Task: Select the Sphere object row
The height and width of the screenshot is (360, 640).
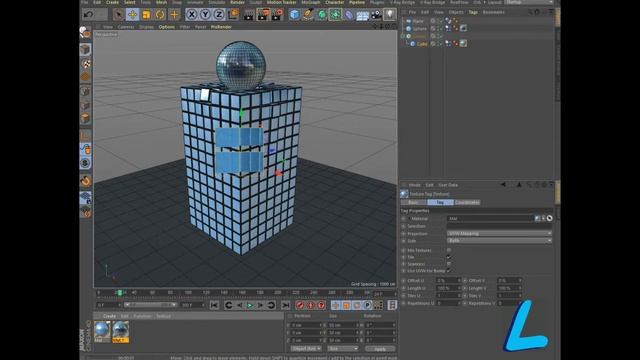Action: tap(420, 29)
